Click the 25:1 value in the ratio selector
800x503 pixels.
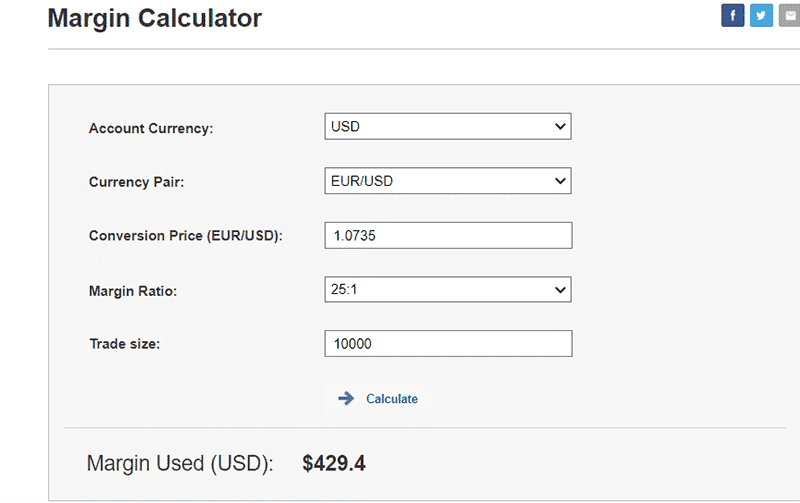[x=344, y=290]
